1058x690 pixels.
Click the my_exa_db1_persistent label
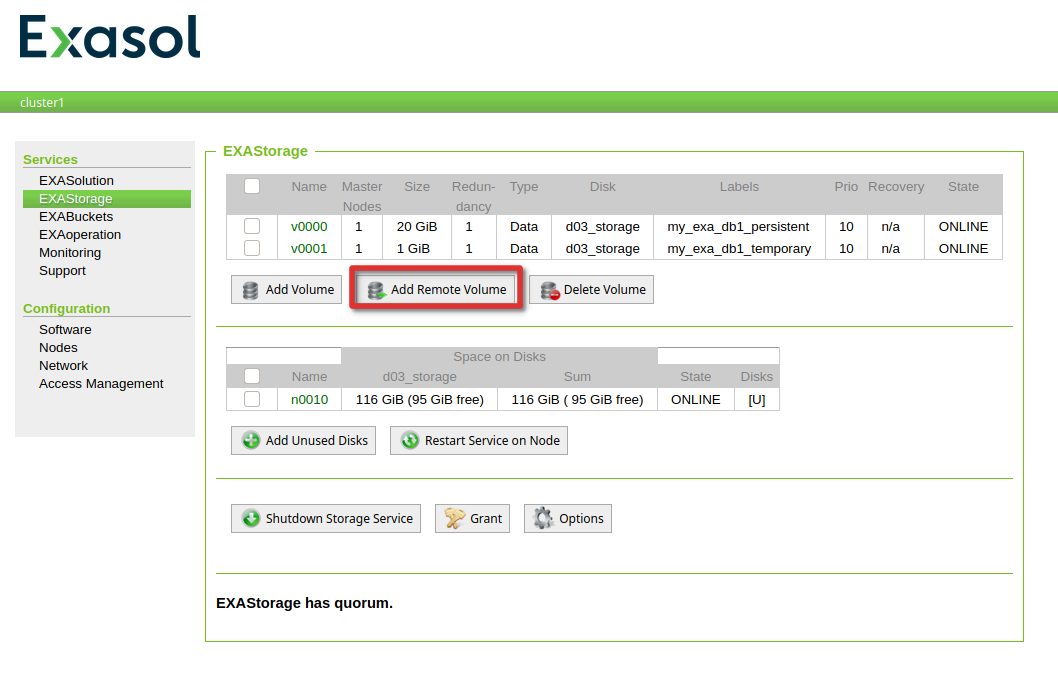pyautogui.click(x=738, y=227)
